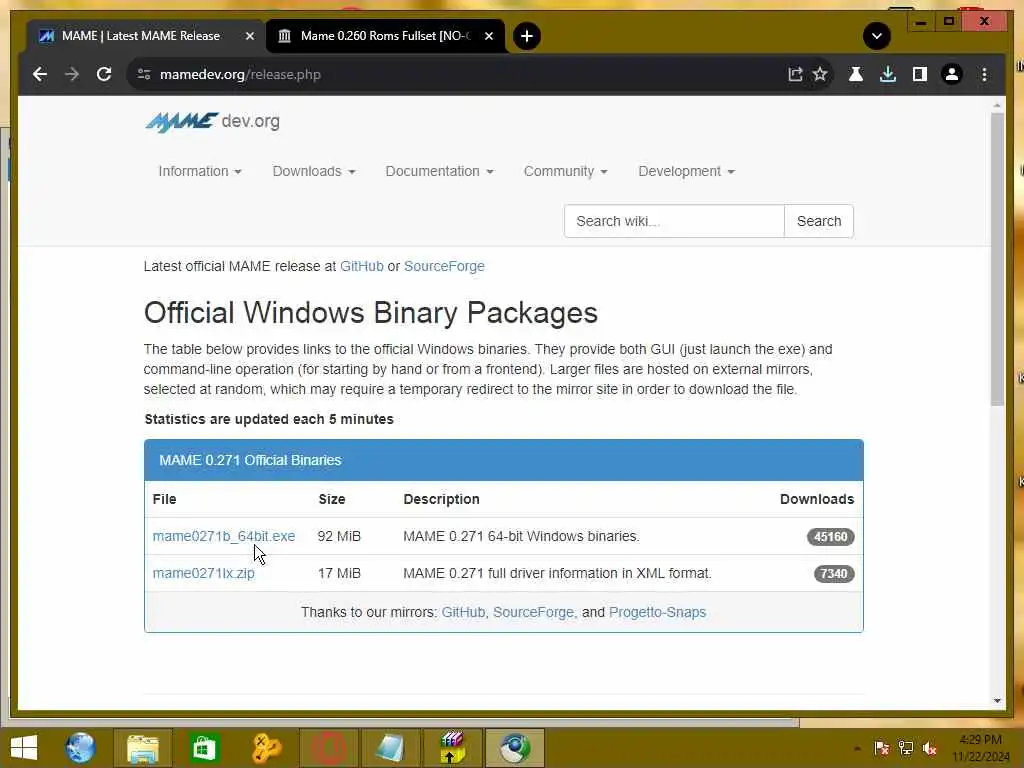
Task: Click the Search button
Action: [819, 221]
